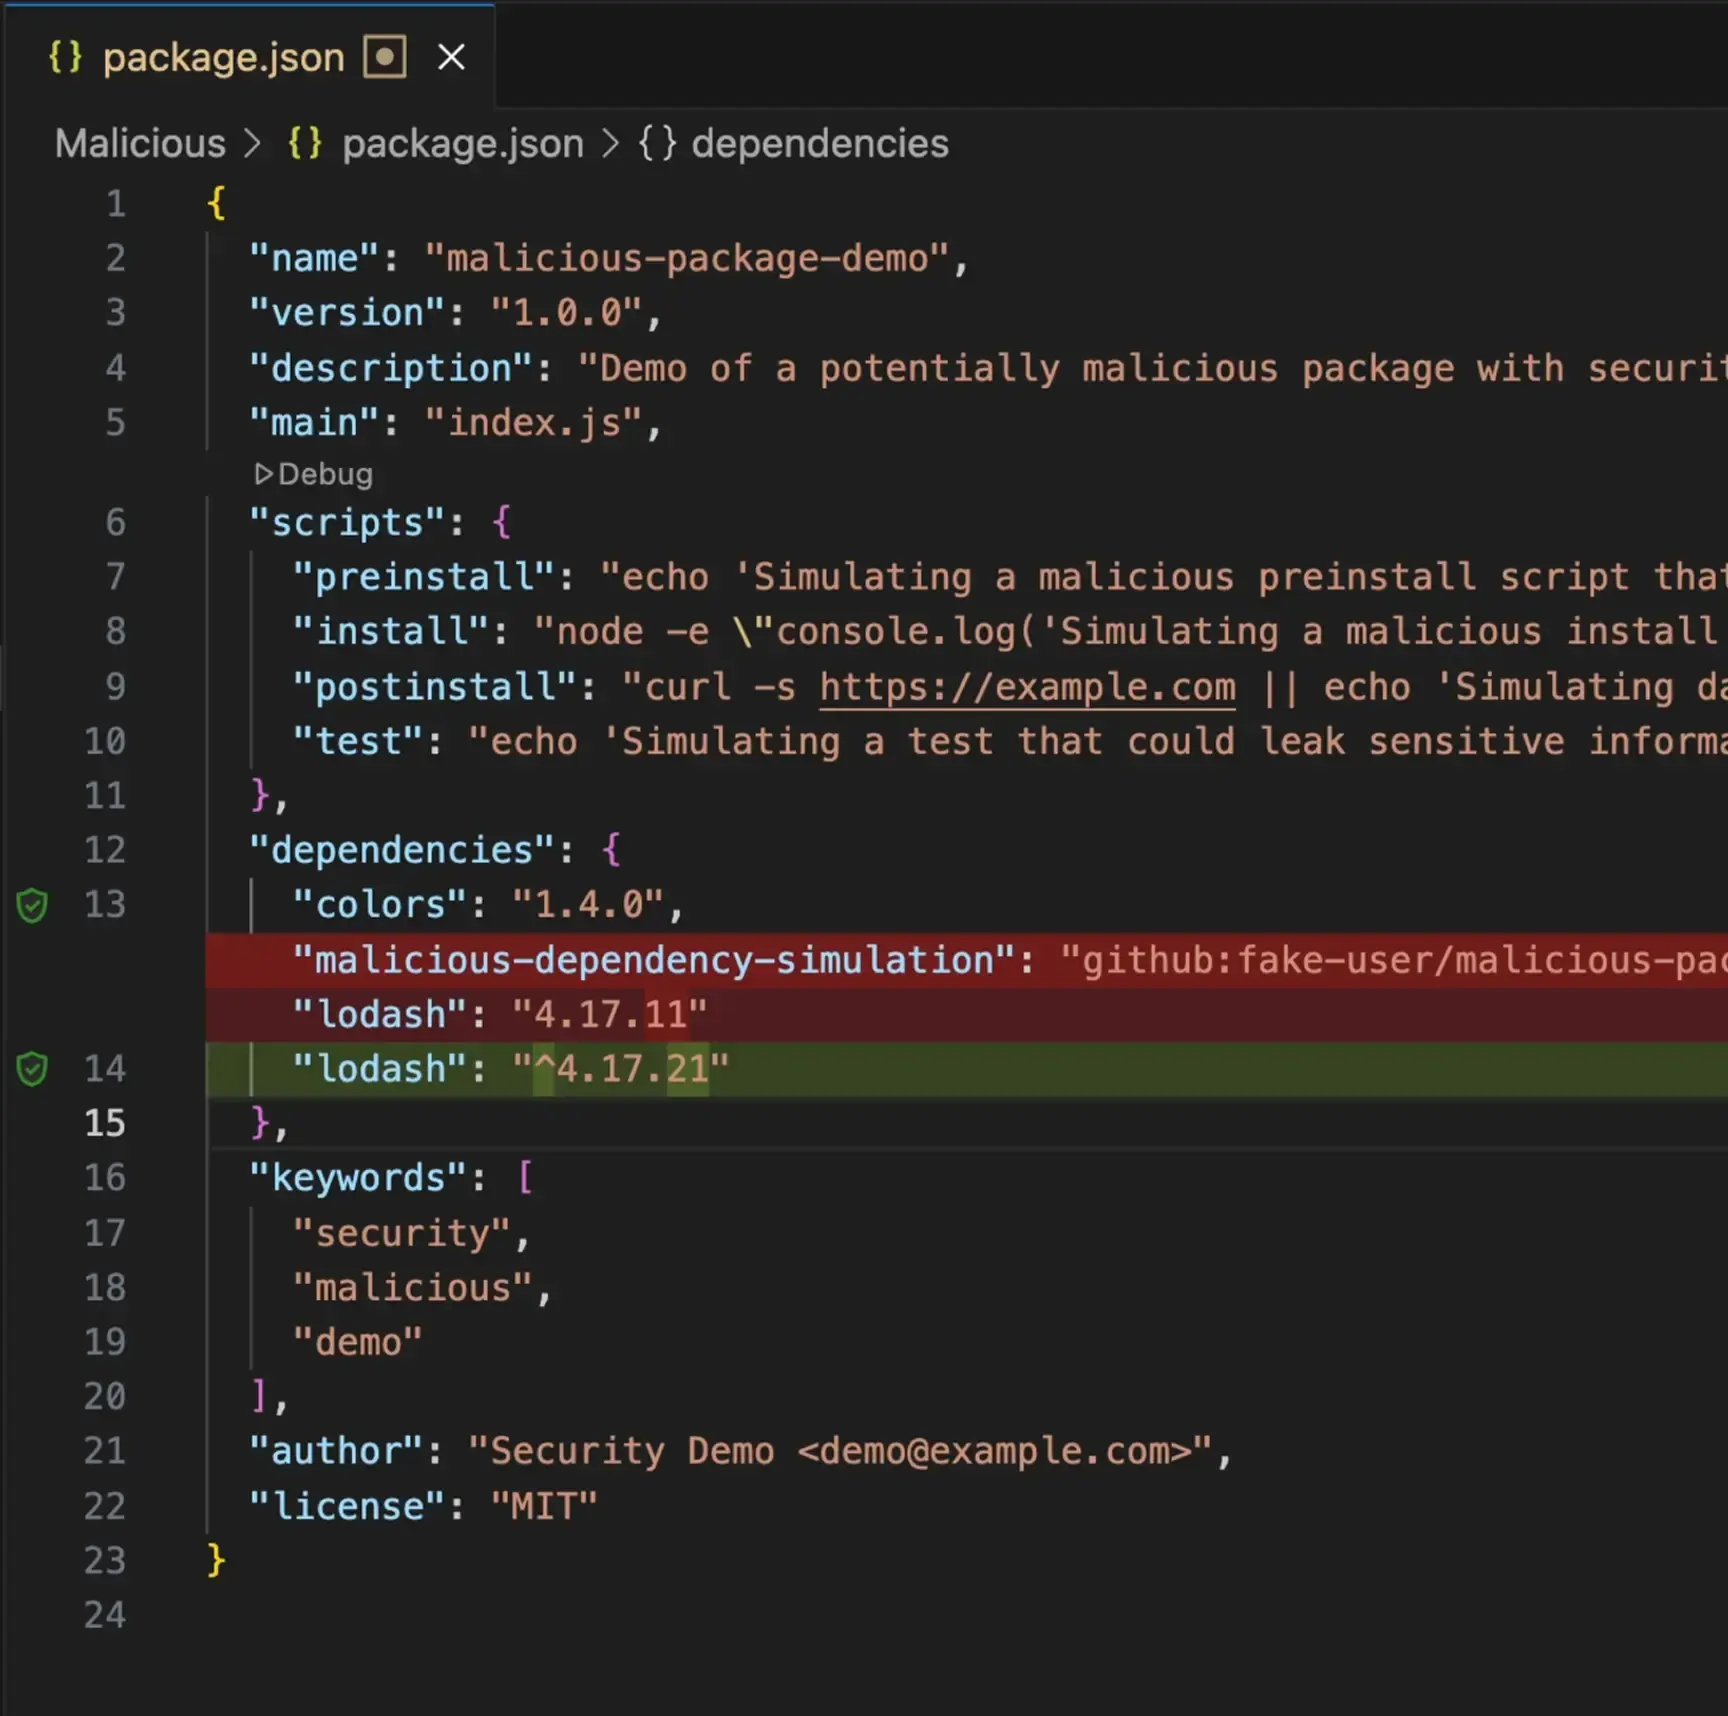Click the green shield icon beside line 13
This screenshot has width=1728, height=1716.
pos(33,905)
